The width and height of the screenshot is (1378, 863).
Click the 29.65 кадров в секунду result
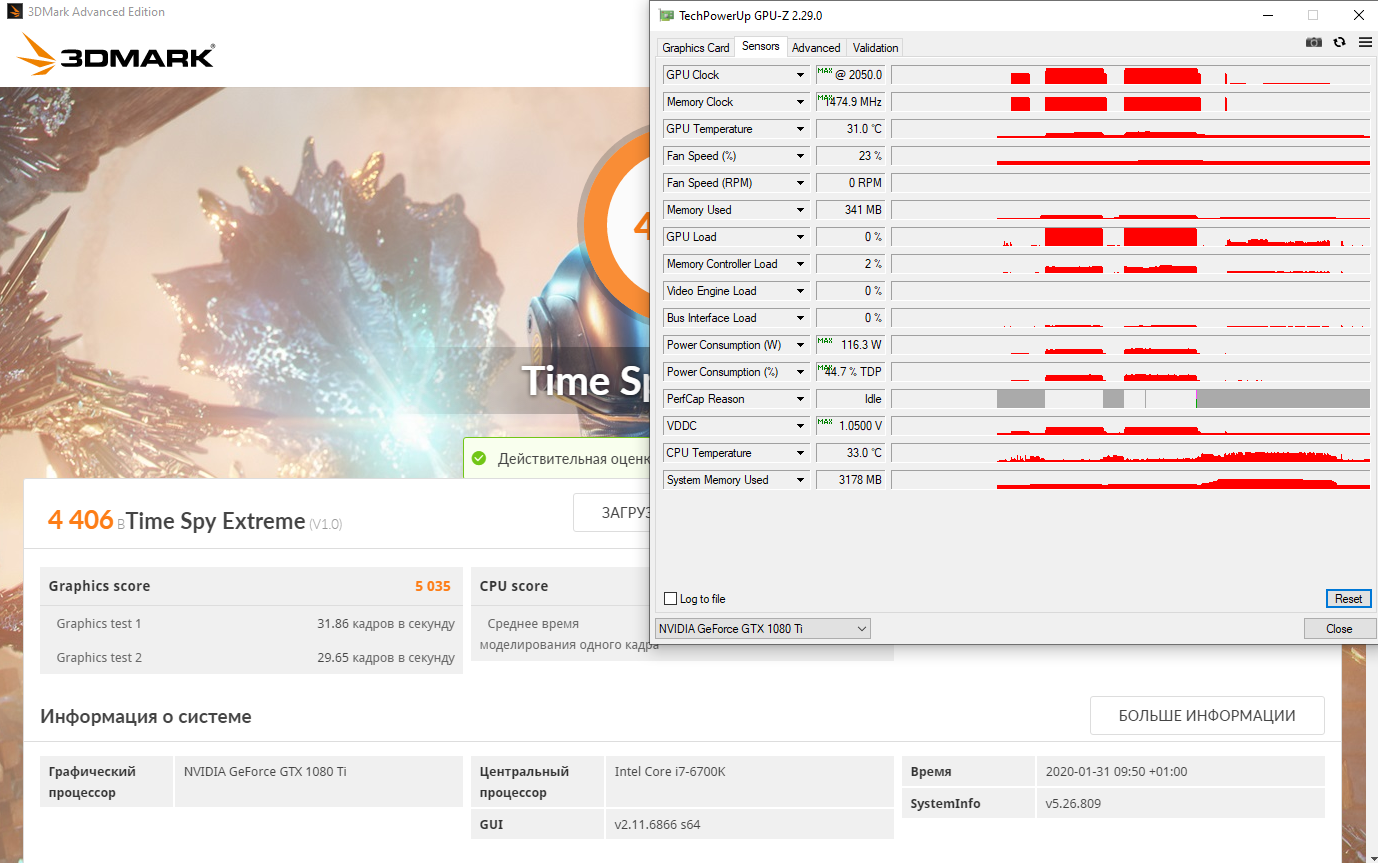(386, 658)
